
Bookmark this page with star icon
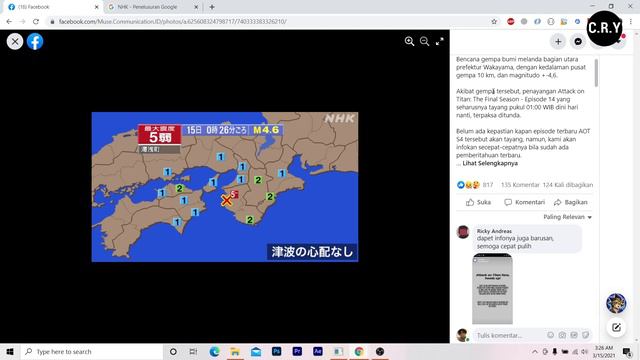coord(494,21)
